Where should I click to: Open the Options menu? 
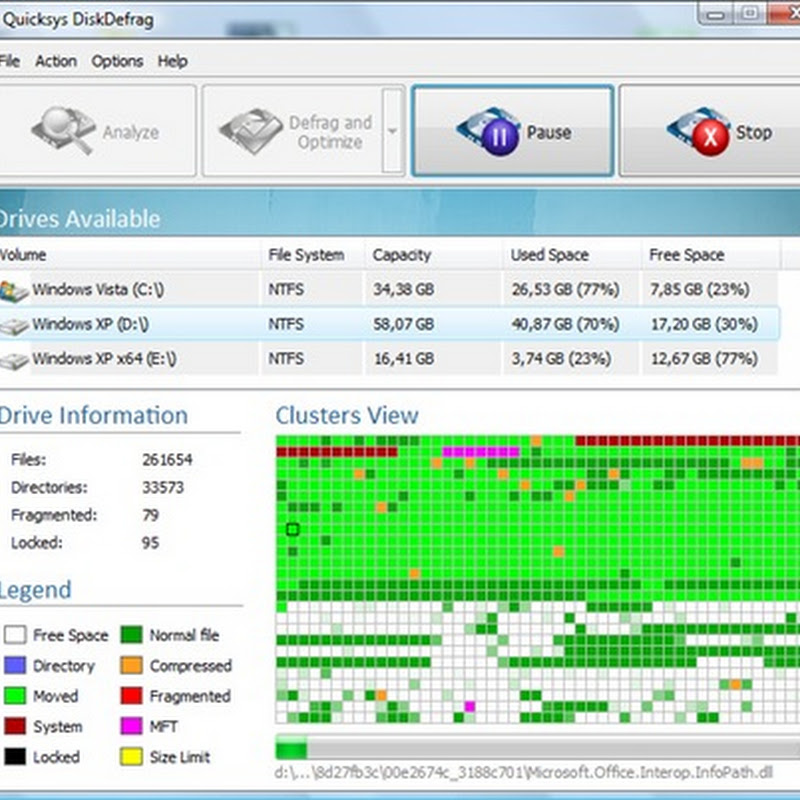(117, 61)
